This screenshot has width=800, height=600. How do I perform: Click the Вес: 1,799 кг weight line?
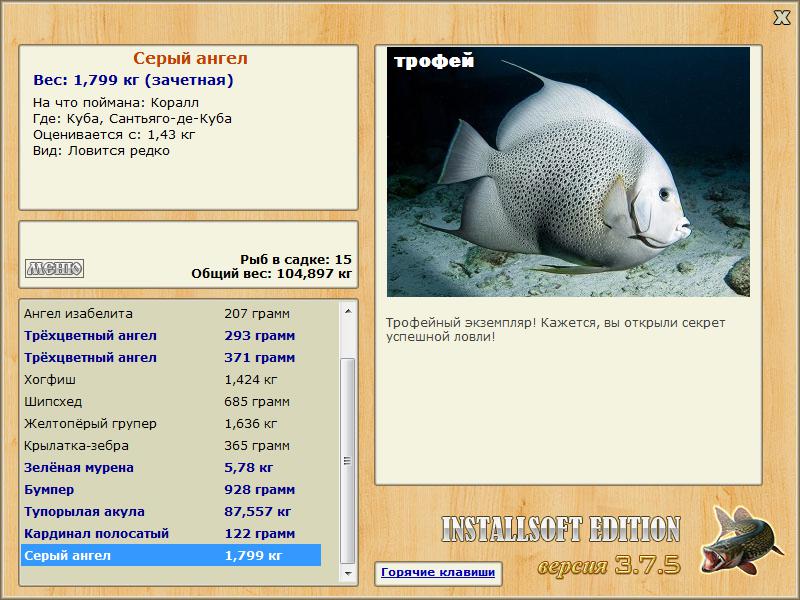133,80
